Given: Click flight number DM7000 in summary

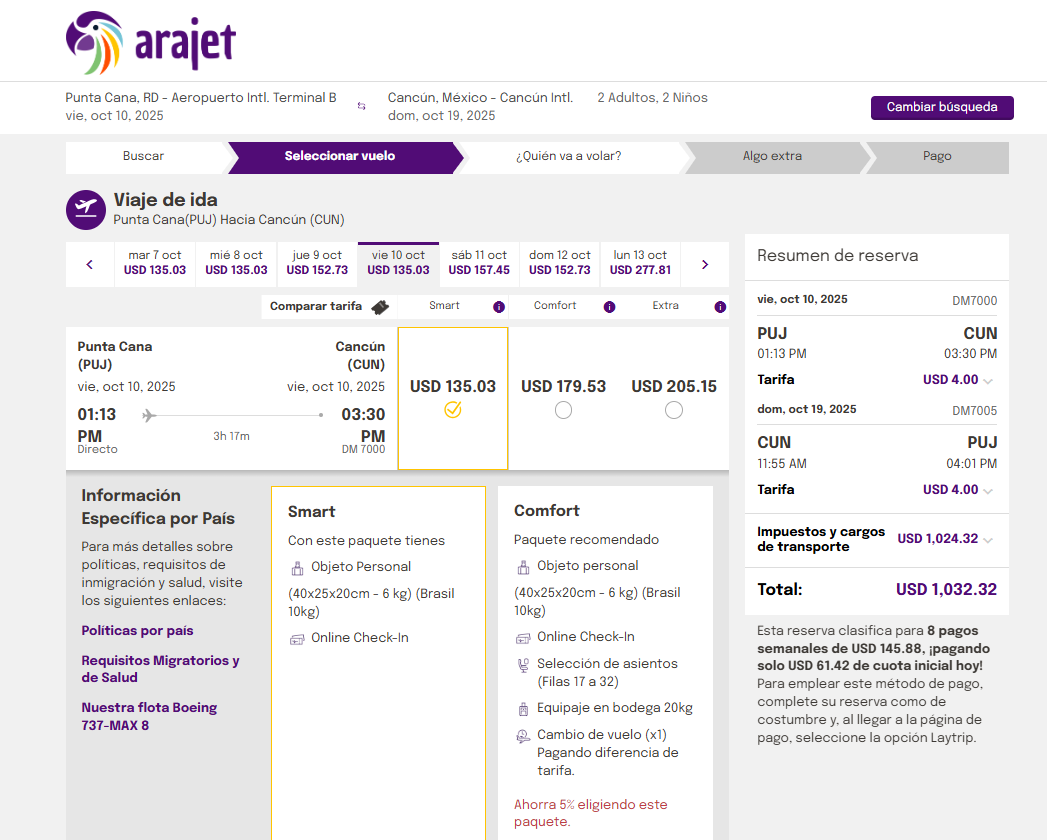Looking at the screenshot, I should 974,301.
